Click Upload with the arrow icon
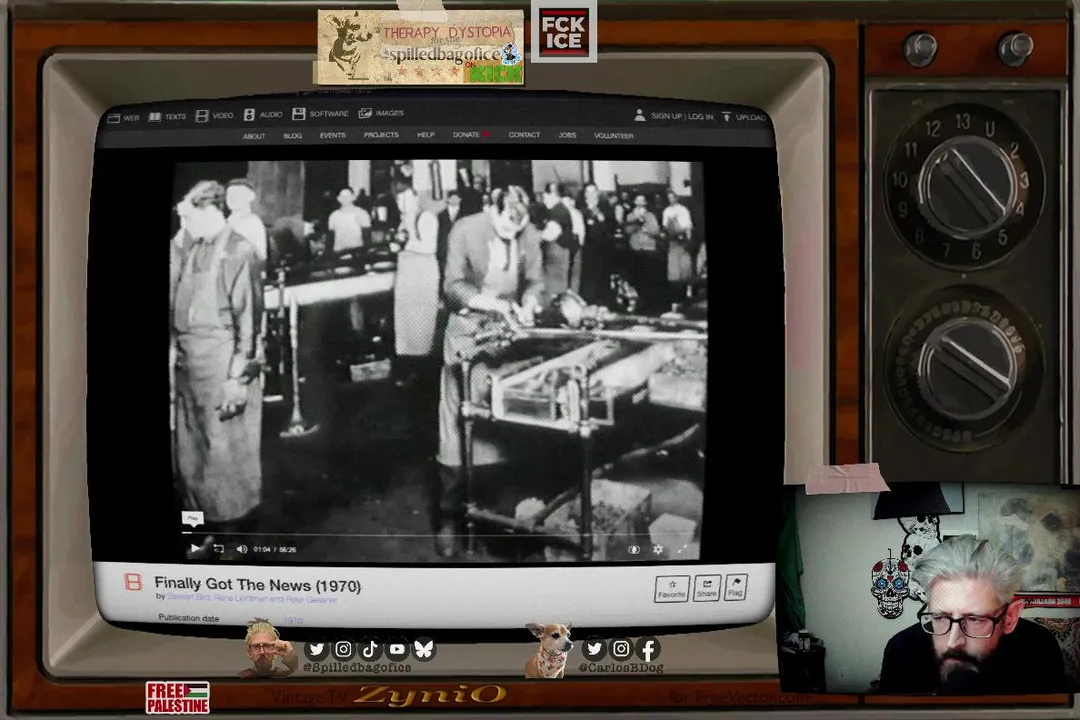 tap(743, 117)
